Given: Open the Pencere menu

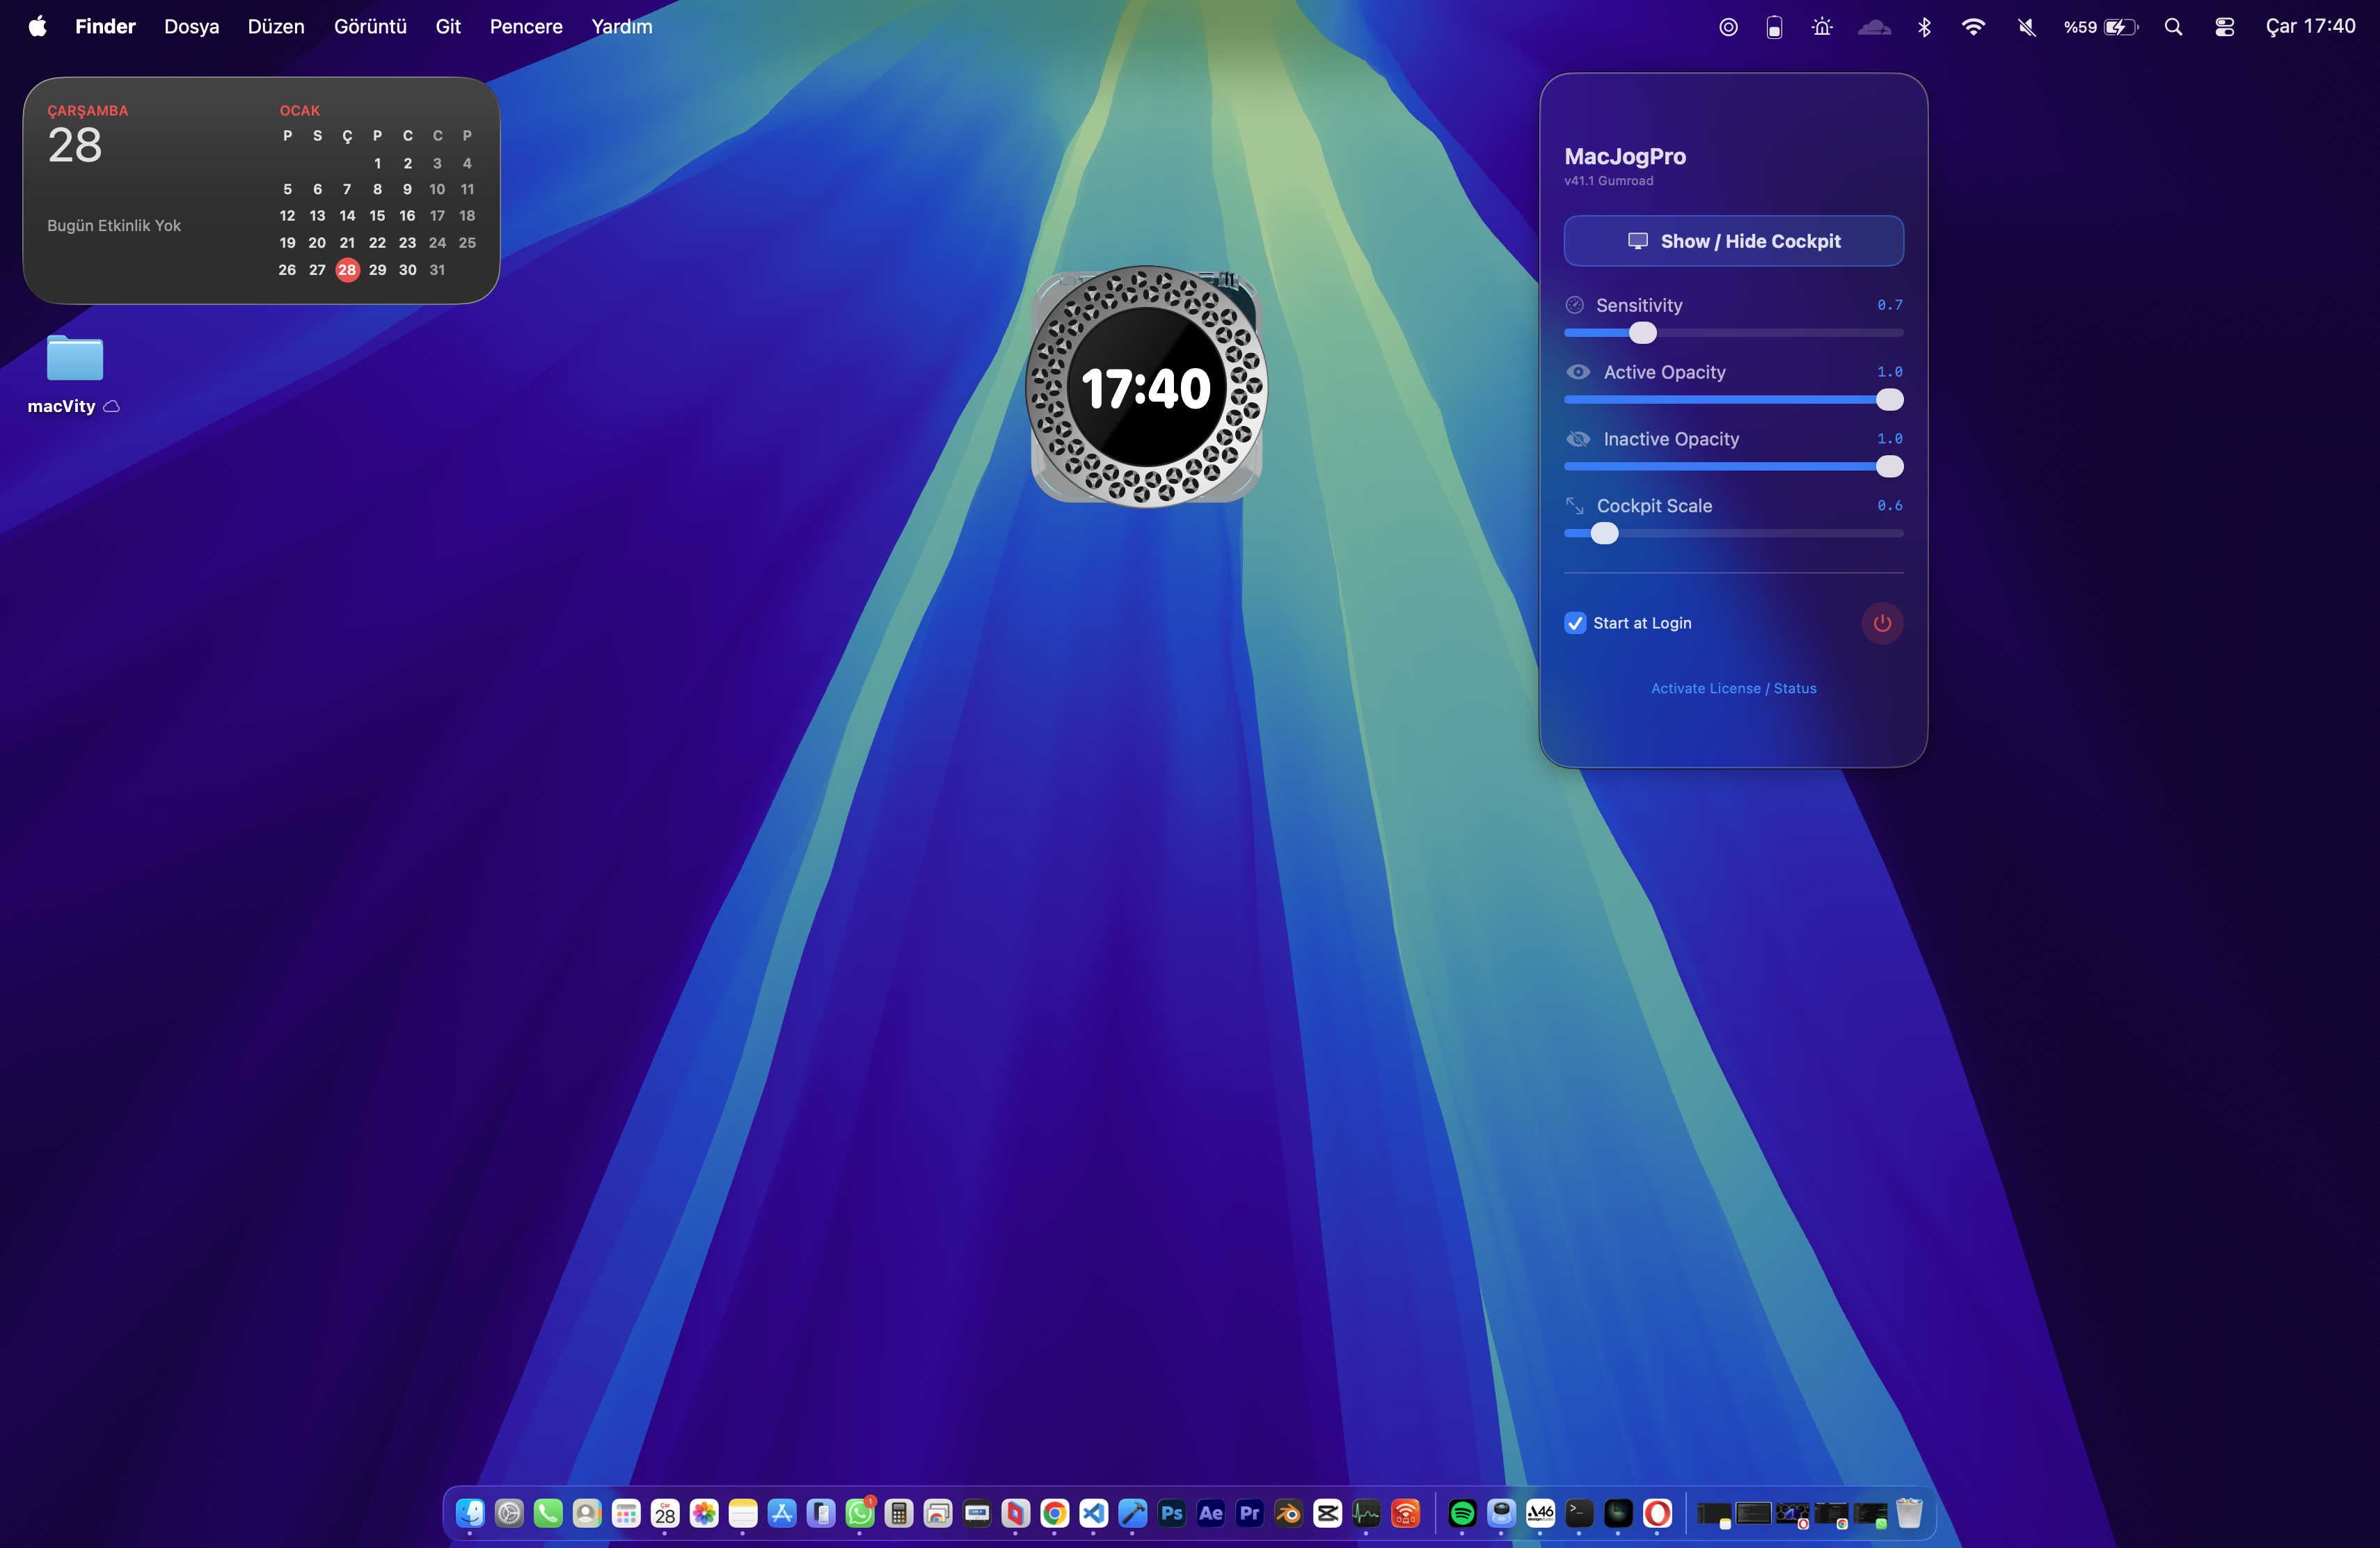Looking at the screenshot, I should click(x=525, y=26).
